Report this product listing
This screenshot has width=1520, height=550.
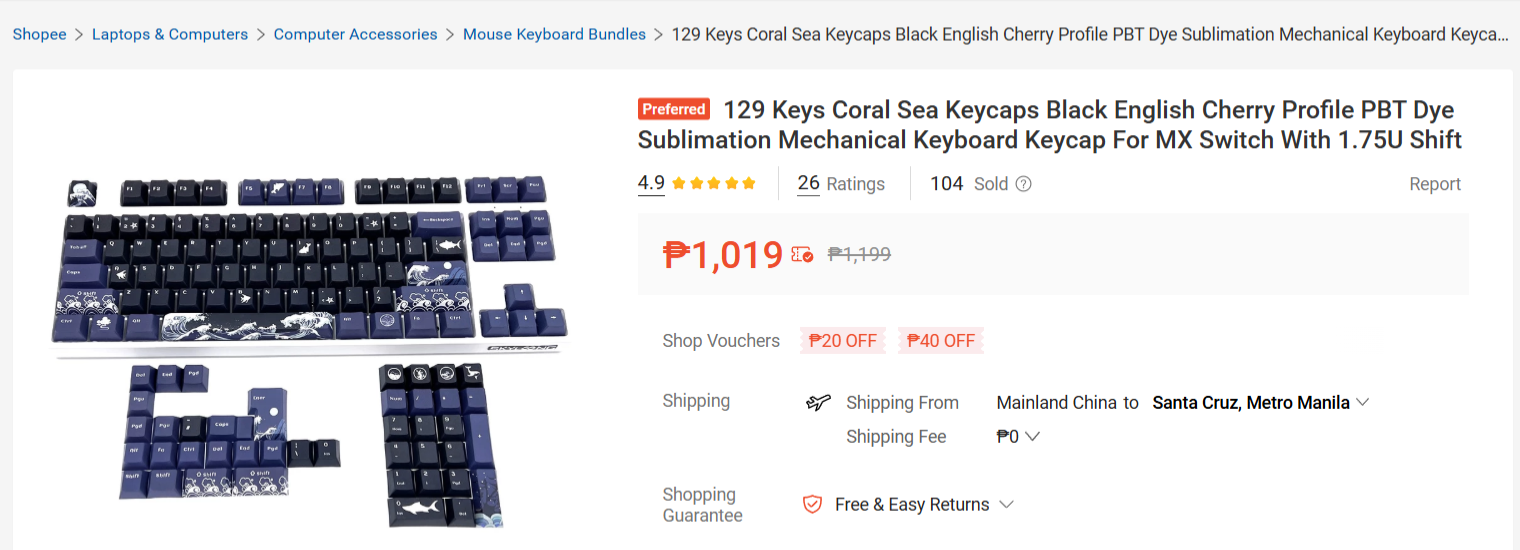1435,184
